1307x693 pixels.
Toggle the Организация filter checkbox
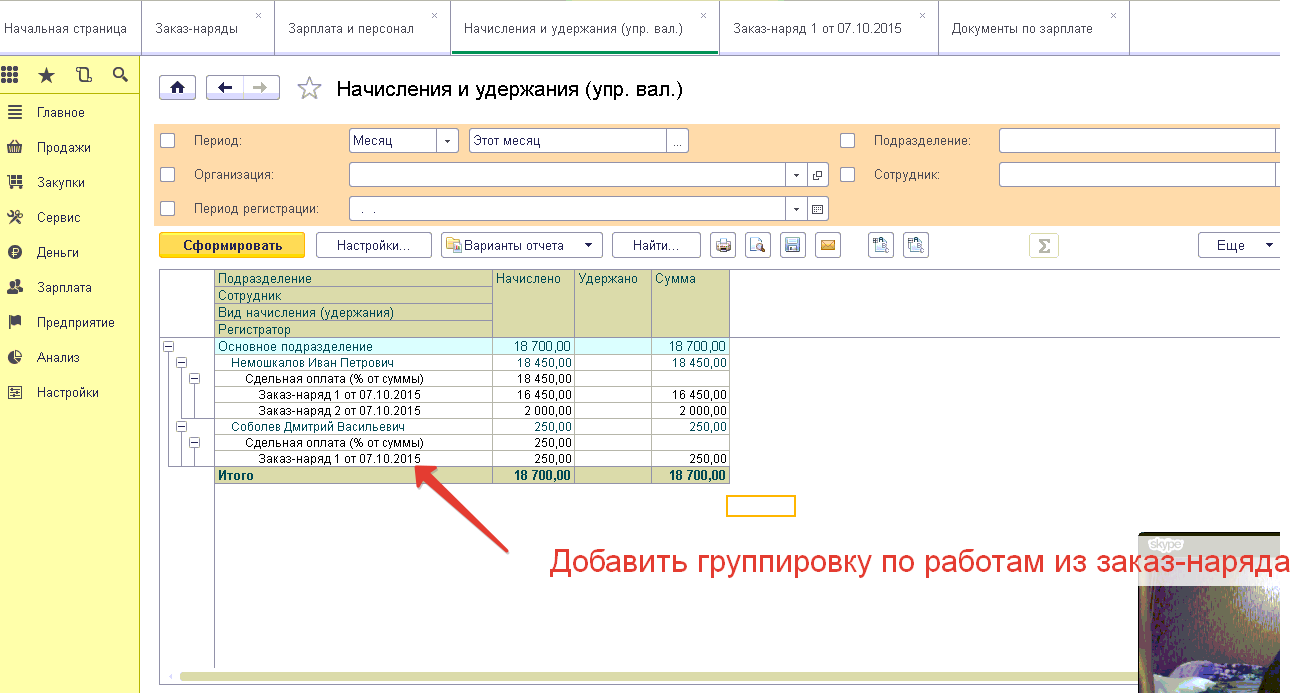pyautogui.click(x=168, y=175)
